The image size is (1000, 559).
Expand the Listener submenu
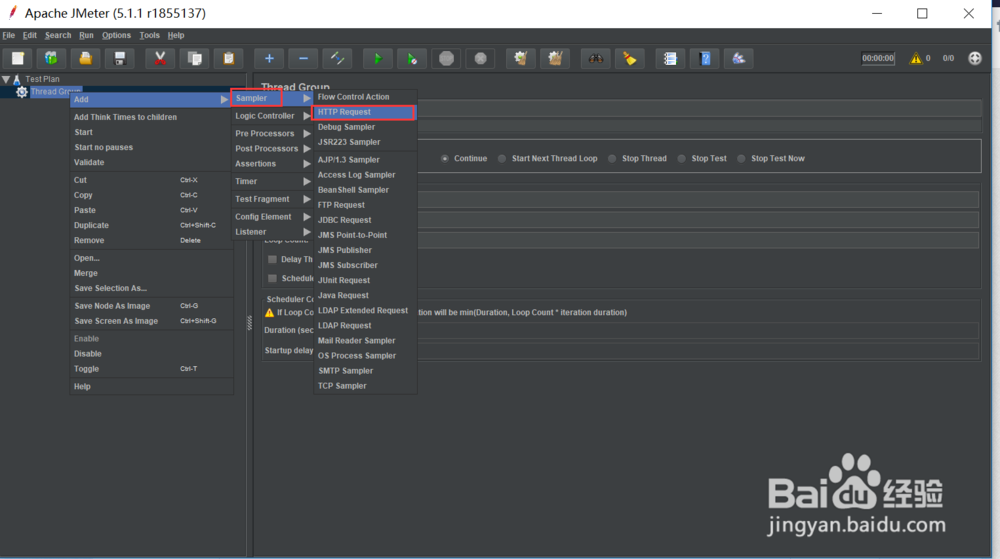[x=272, y=232]
